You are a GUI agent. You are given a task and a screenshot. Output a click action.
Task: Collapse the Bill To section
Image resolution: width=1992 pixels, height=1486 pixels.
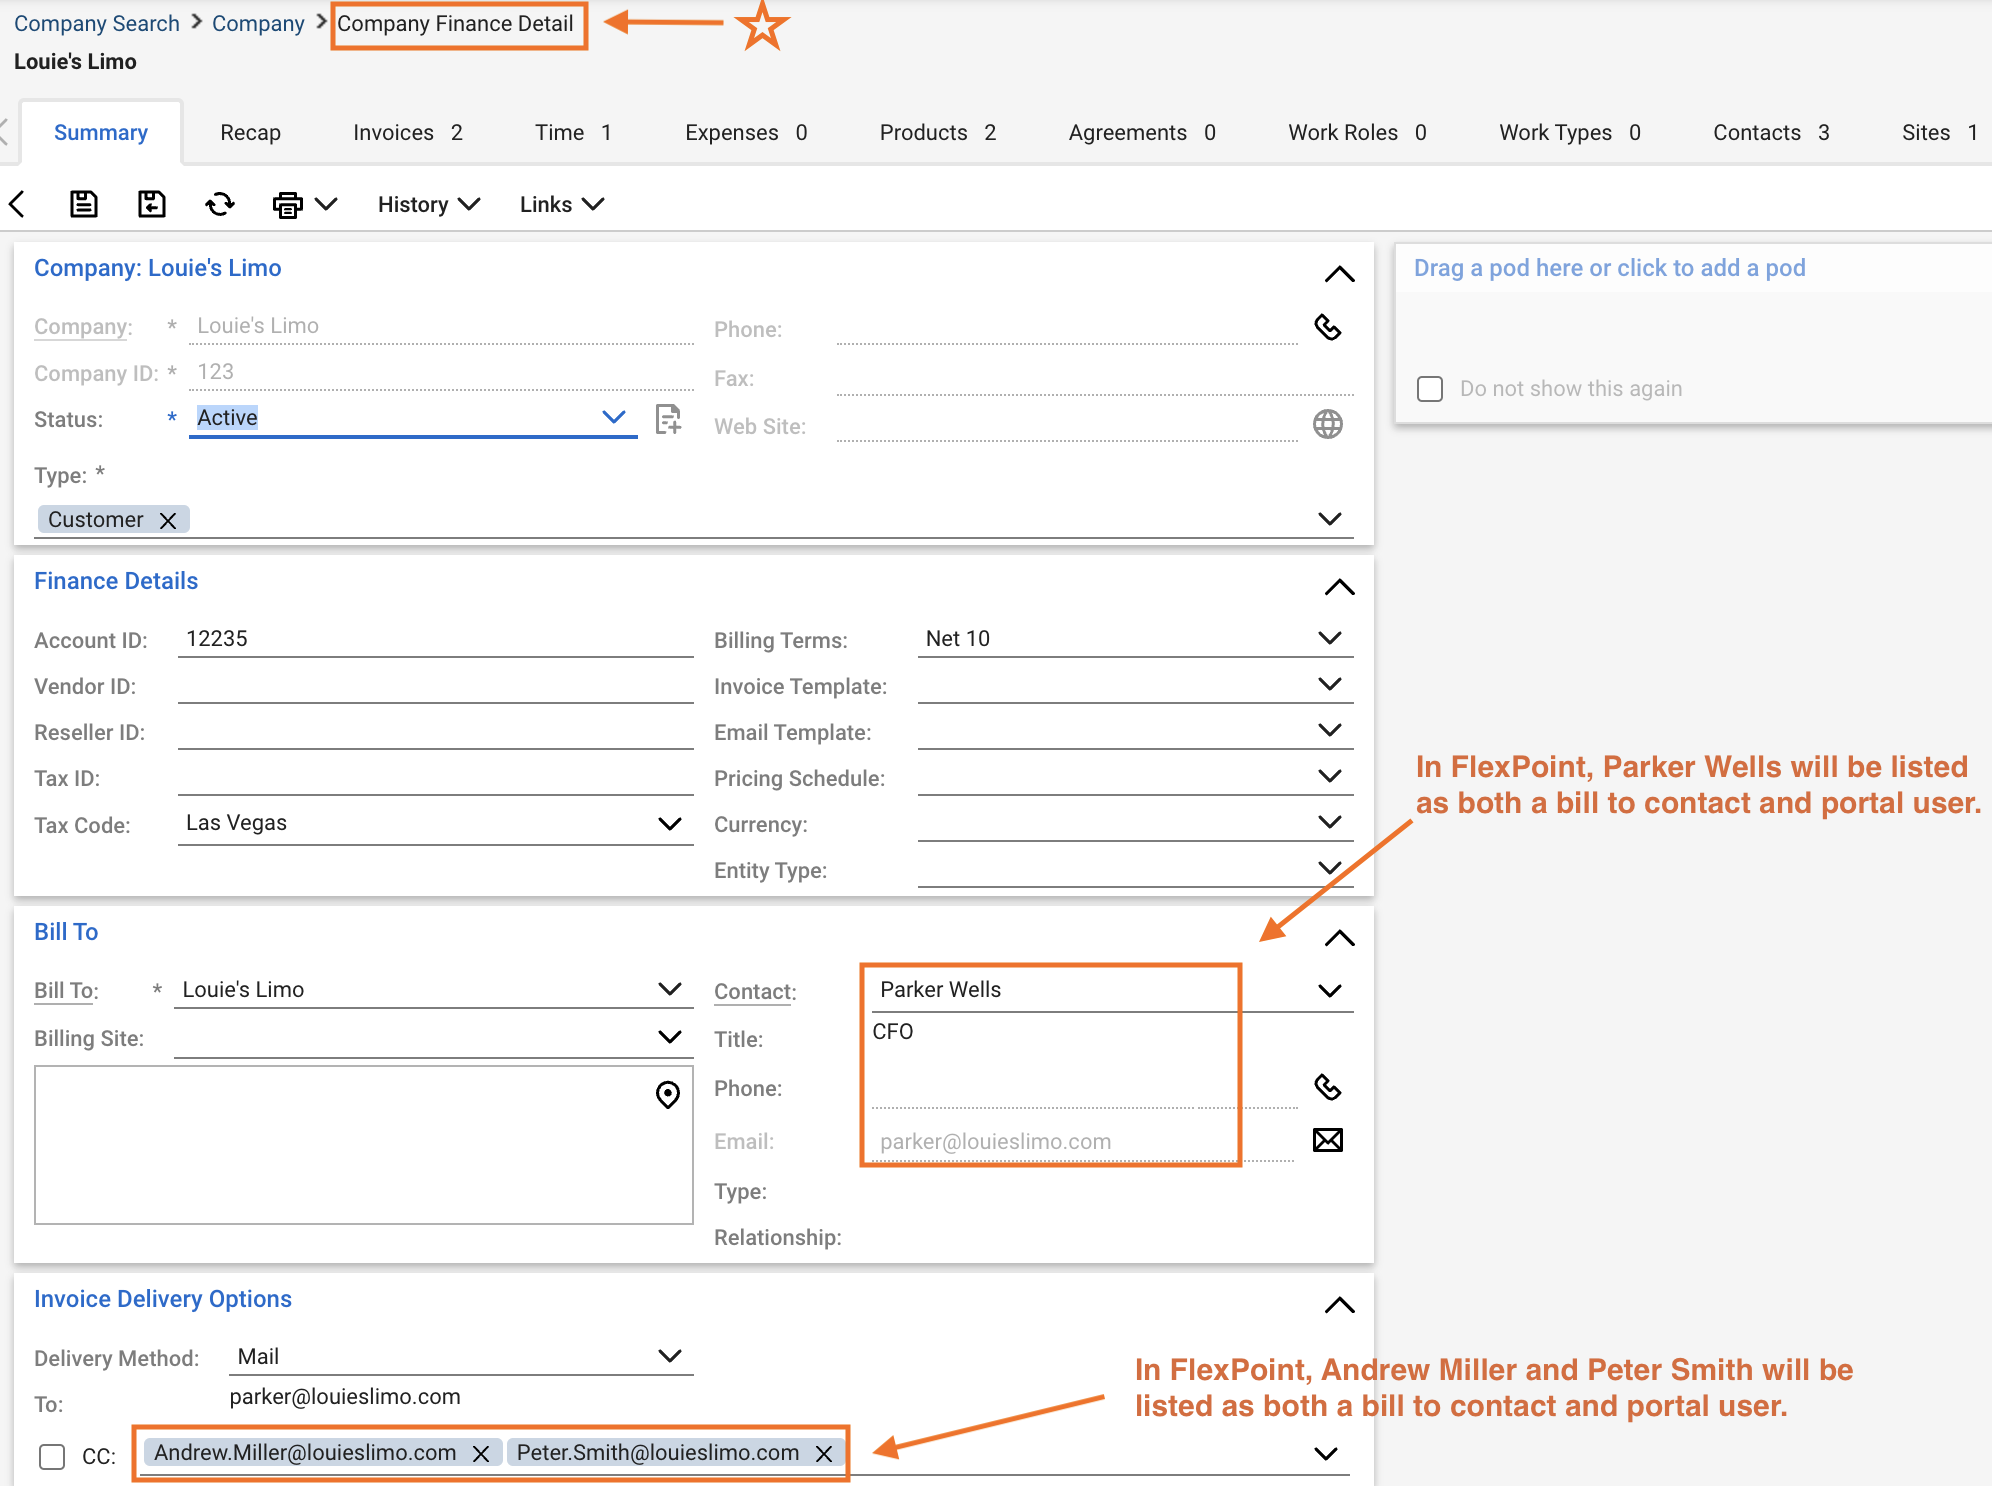(1340, 938)
